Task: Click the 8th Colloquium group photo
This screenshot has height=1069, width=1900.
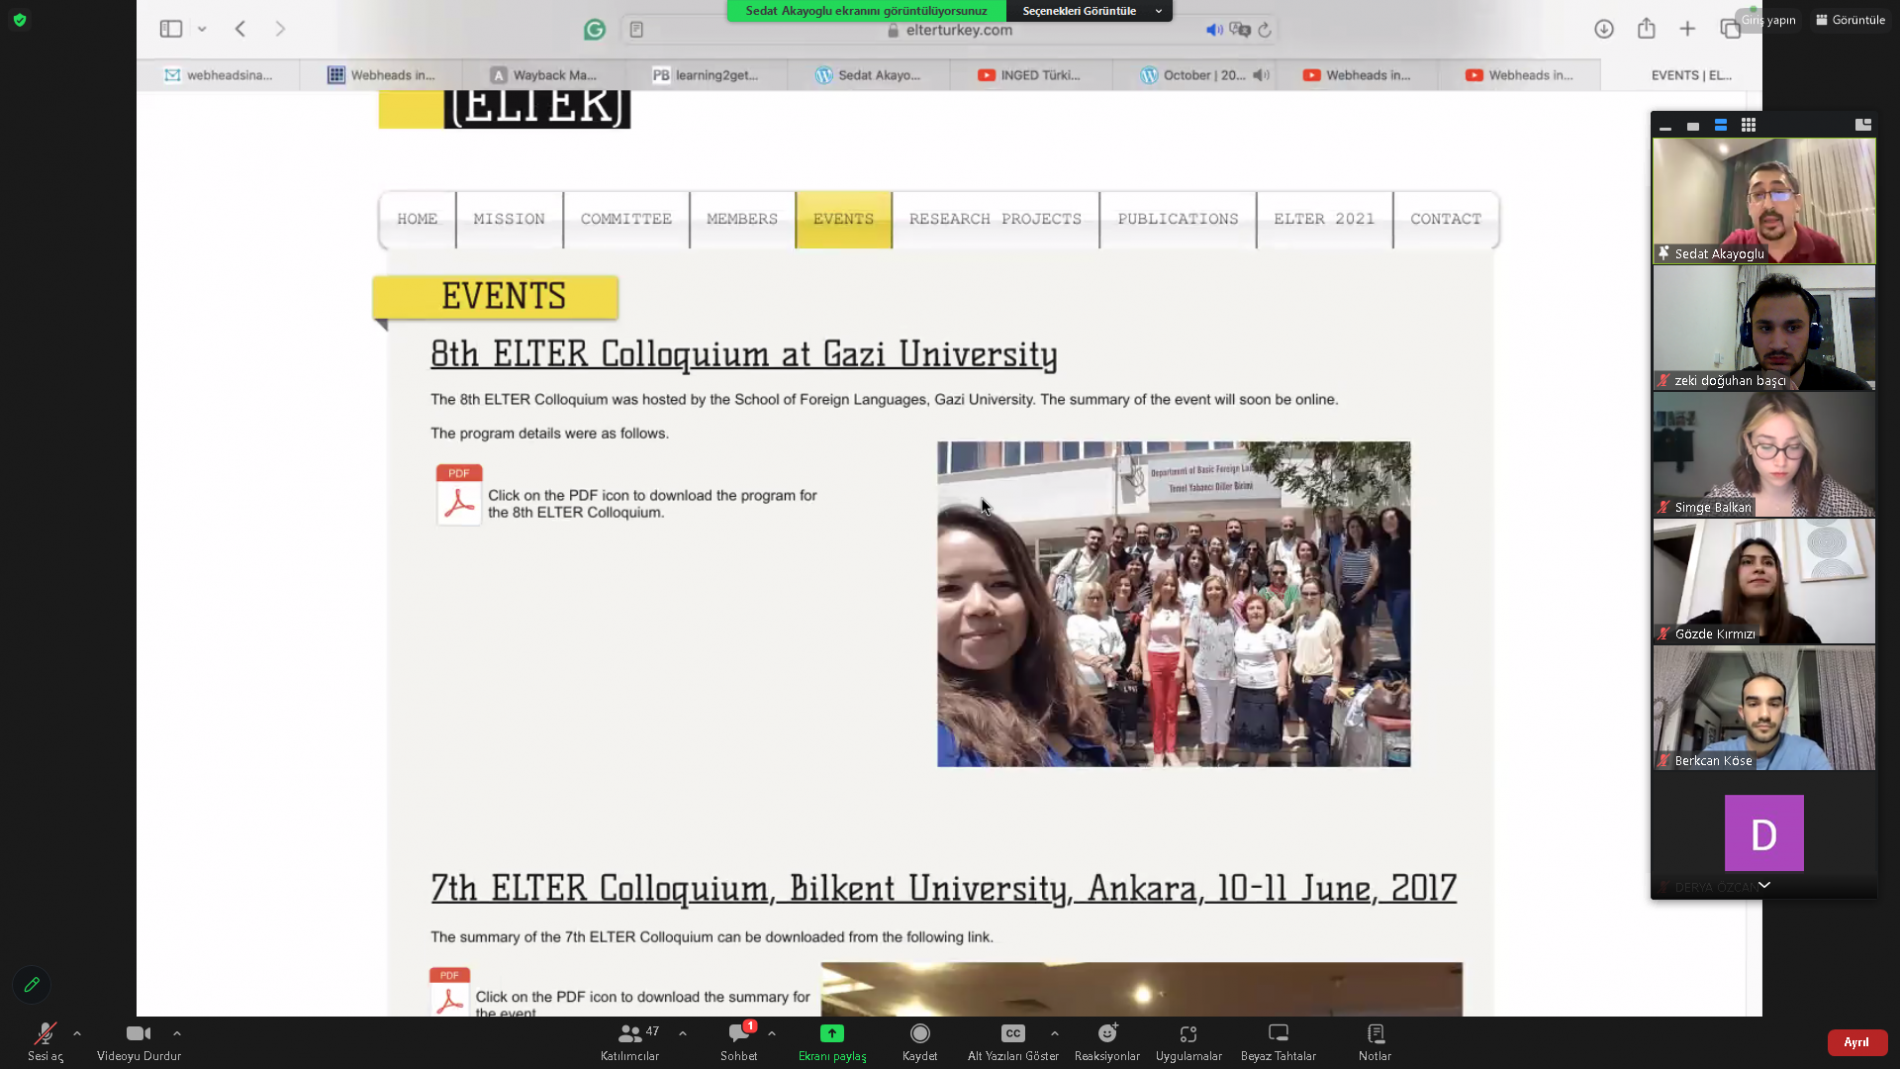Action: [x=1173, y=604]
